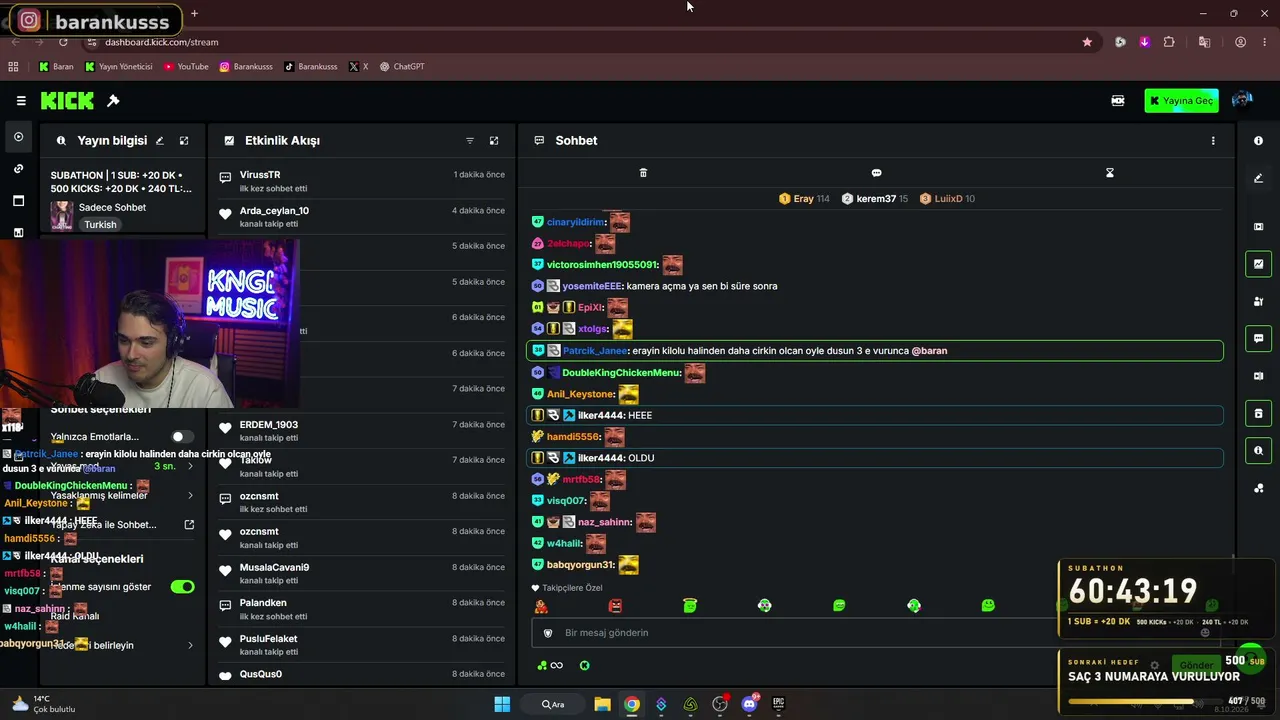Open the Sohbet three-dot options menu

point(1213,141)
